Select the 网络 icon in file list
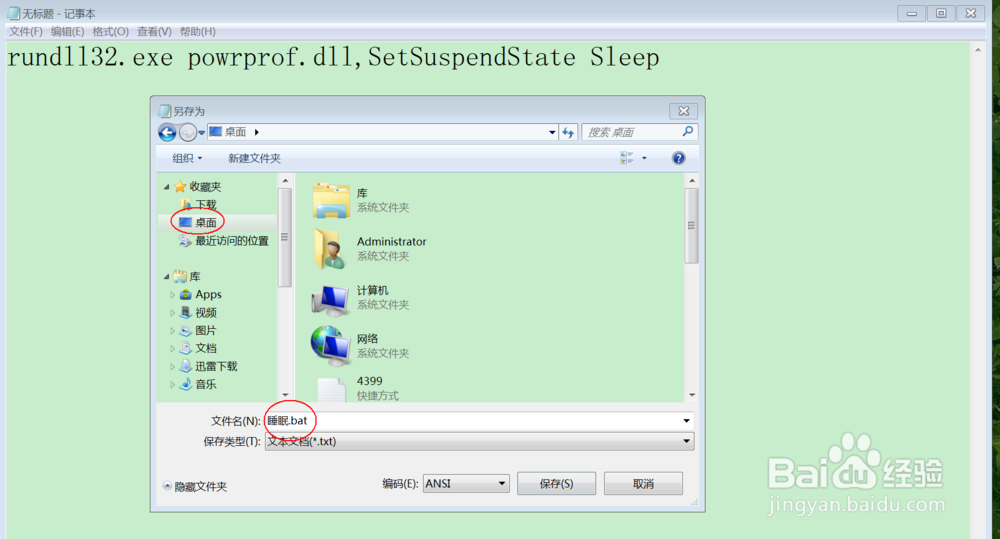Viewport: 1000px width, 539px height. pyautogui.click(x=330, y=346)
